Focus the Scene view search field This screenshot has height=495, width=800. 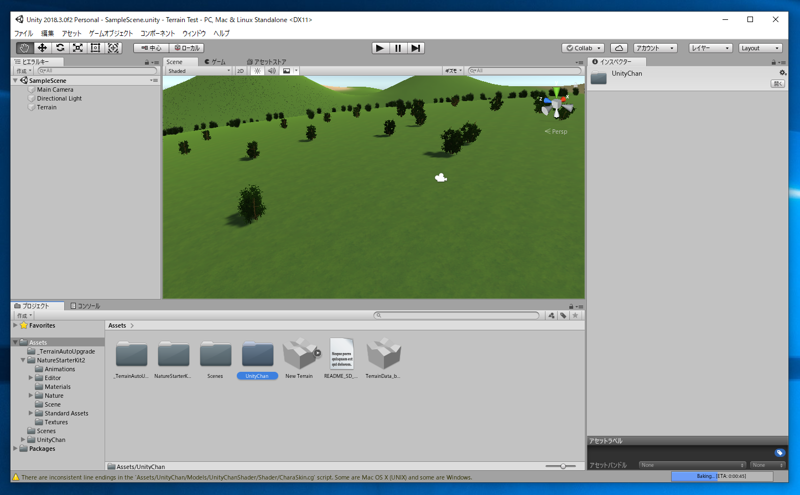[x=524, y=71]
